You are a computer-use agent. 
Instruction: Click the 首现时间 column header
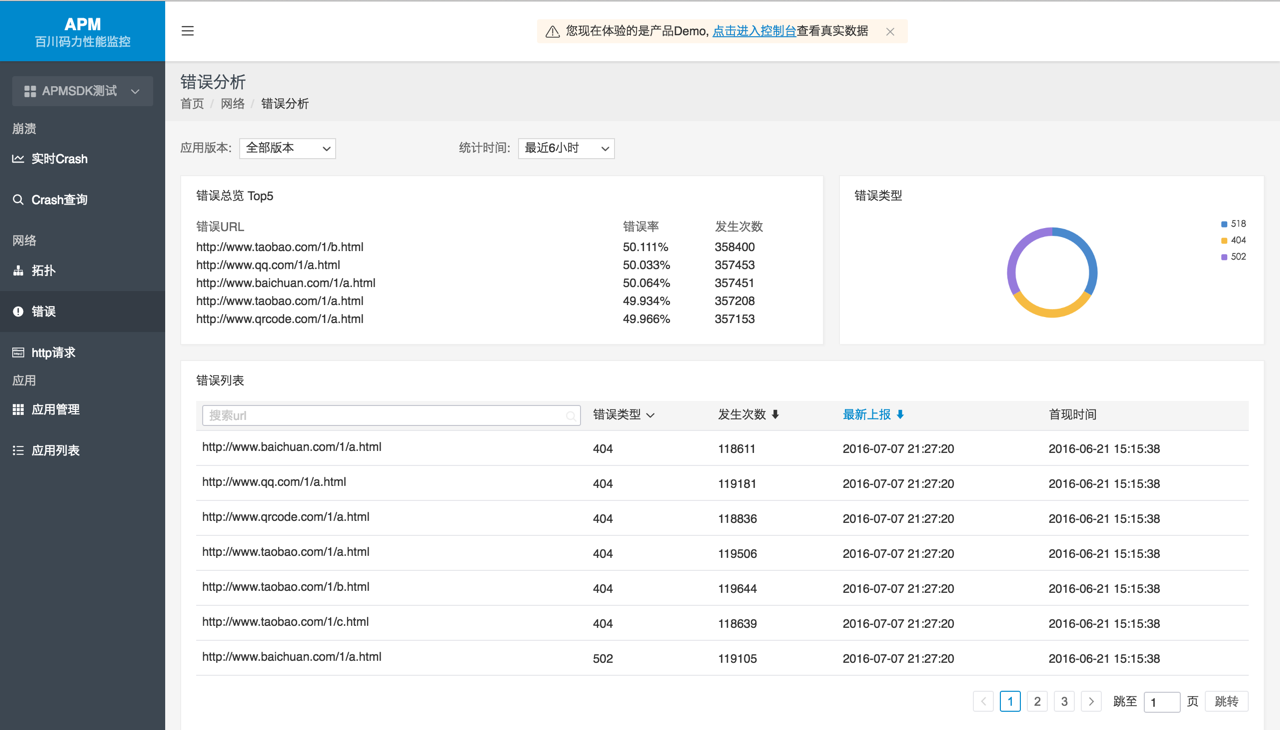coord(1073,415)
